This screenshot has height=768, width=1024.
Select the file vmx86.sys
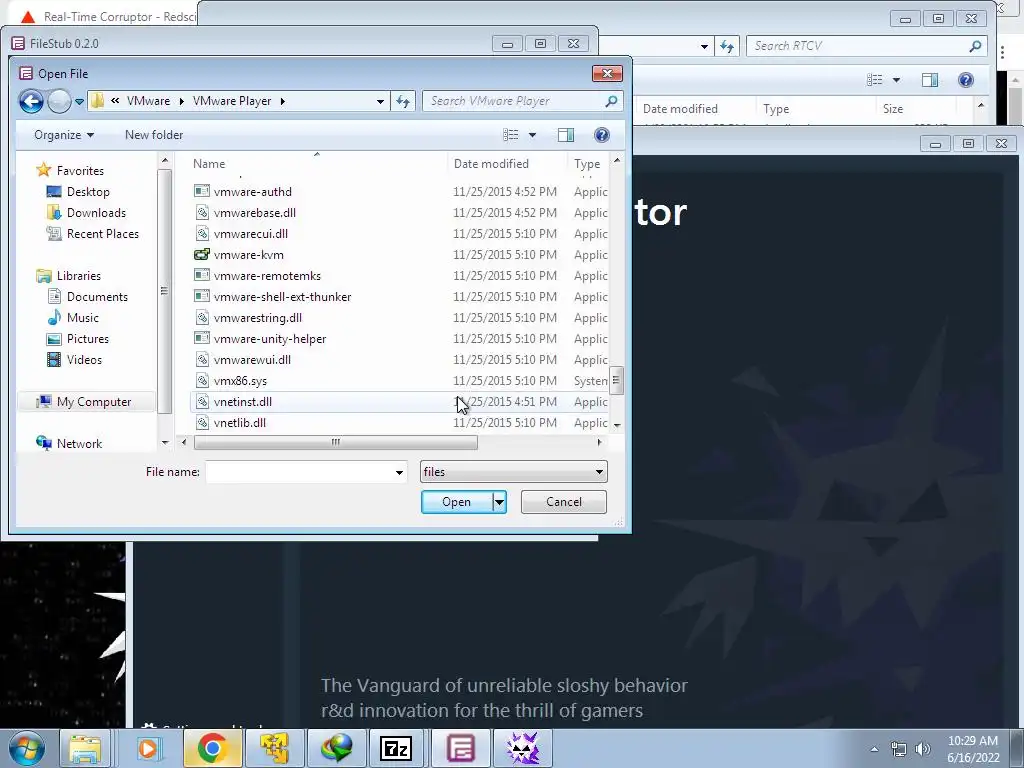click(240, 381)
